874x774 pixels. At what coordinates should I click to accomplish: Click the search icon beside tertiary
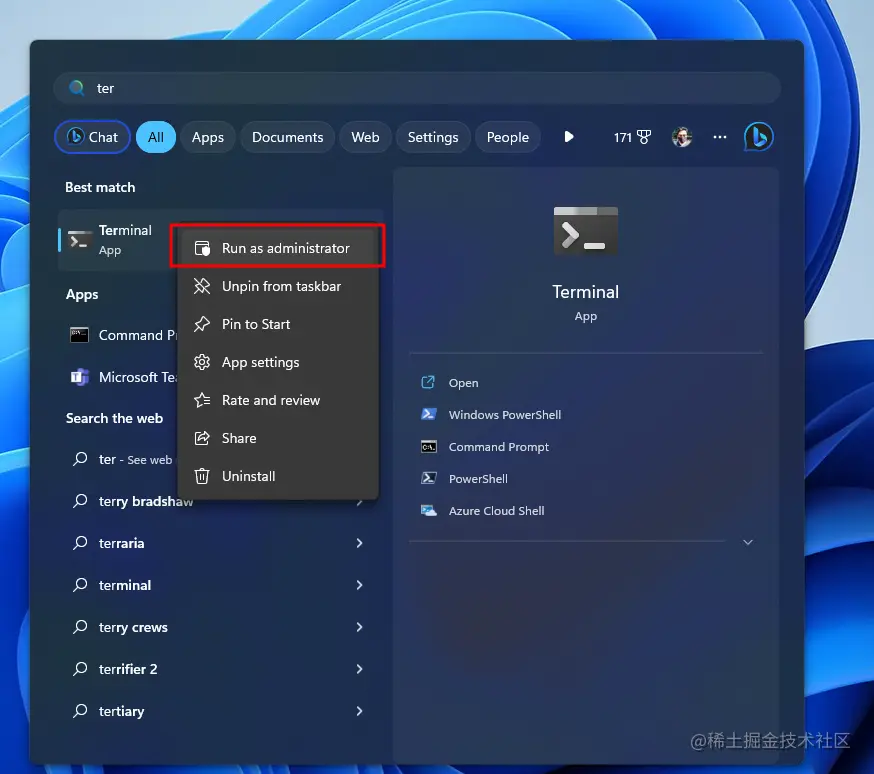click(80, 710)
